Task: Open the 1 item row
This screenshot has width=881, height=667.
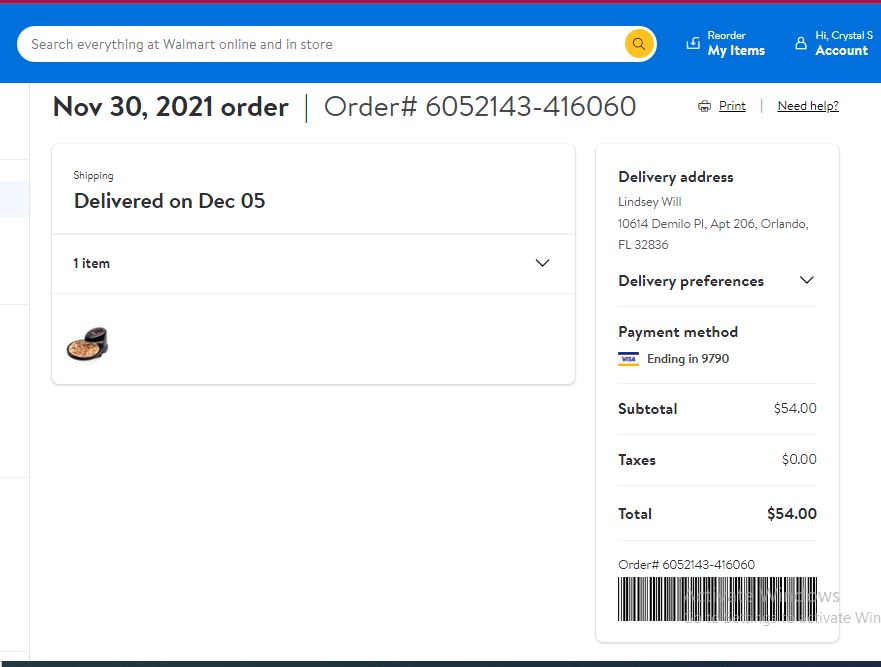Action: tap(313, 264)
